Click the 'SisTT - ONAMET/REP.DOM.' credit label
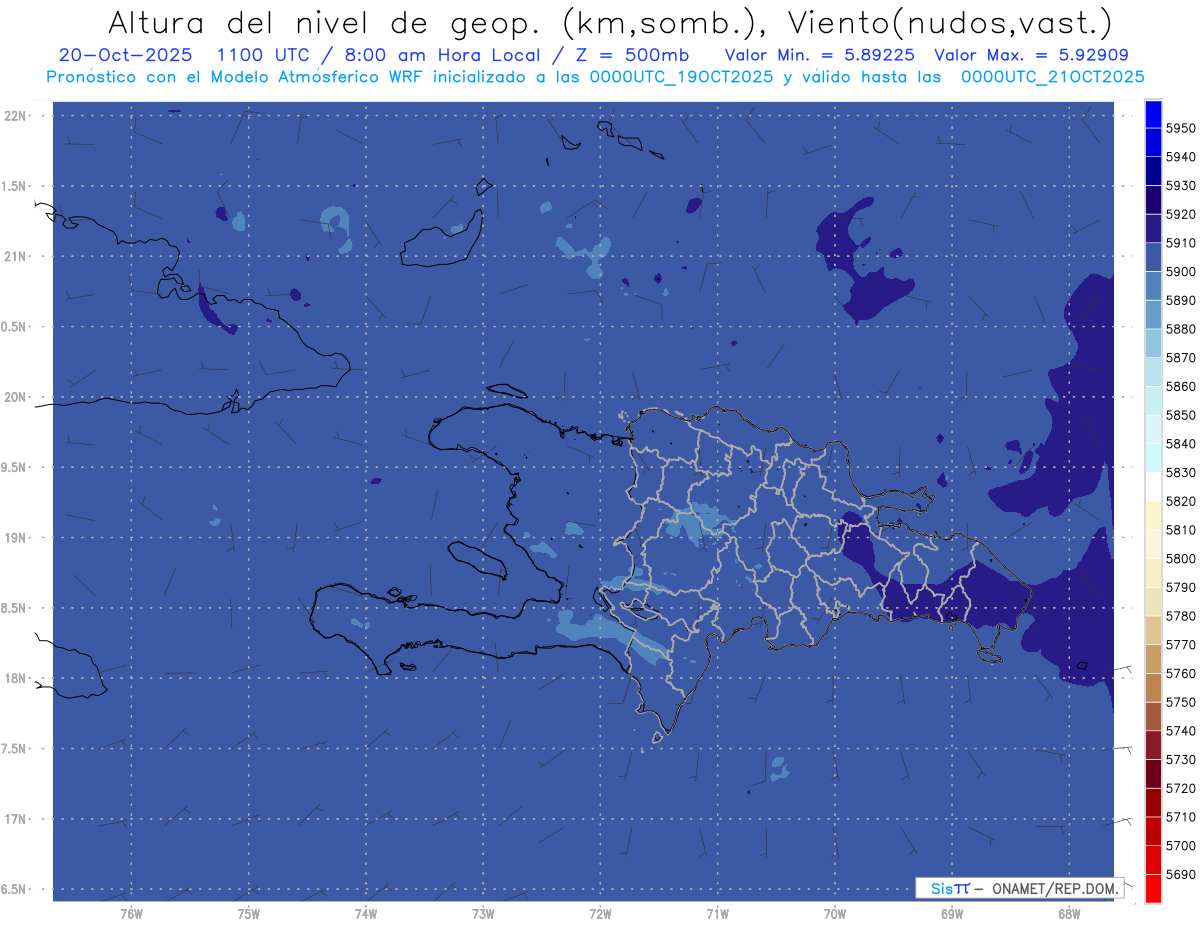This screenshot has width=1200, height=927. [1019, 888]
